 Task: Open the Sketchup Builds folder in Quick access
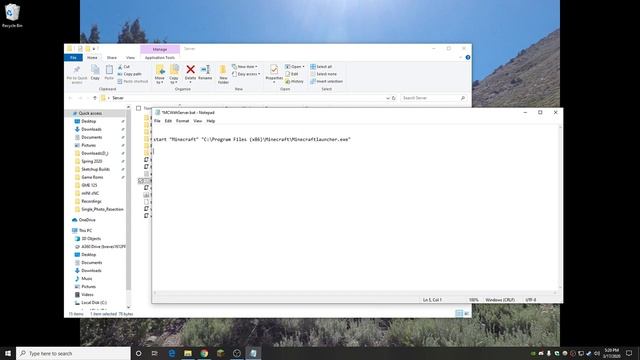pyautogui.click(x=96, y=169)
